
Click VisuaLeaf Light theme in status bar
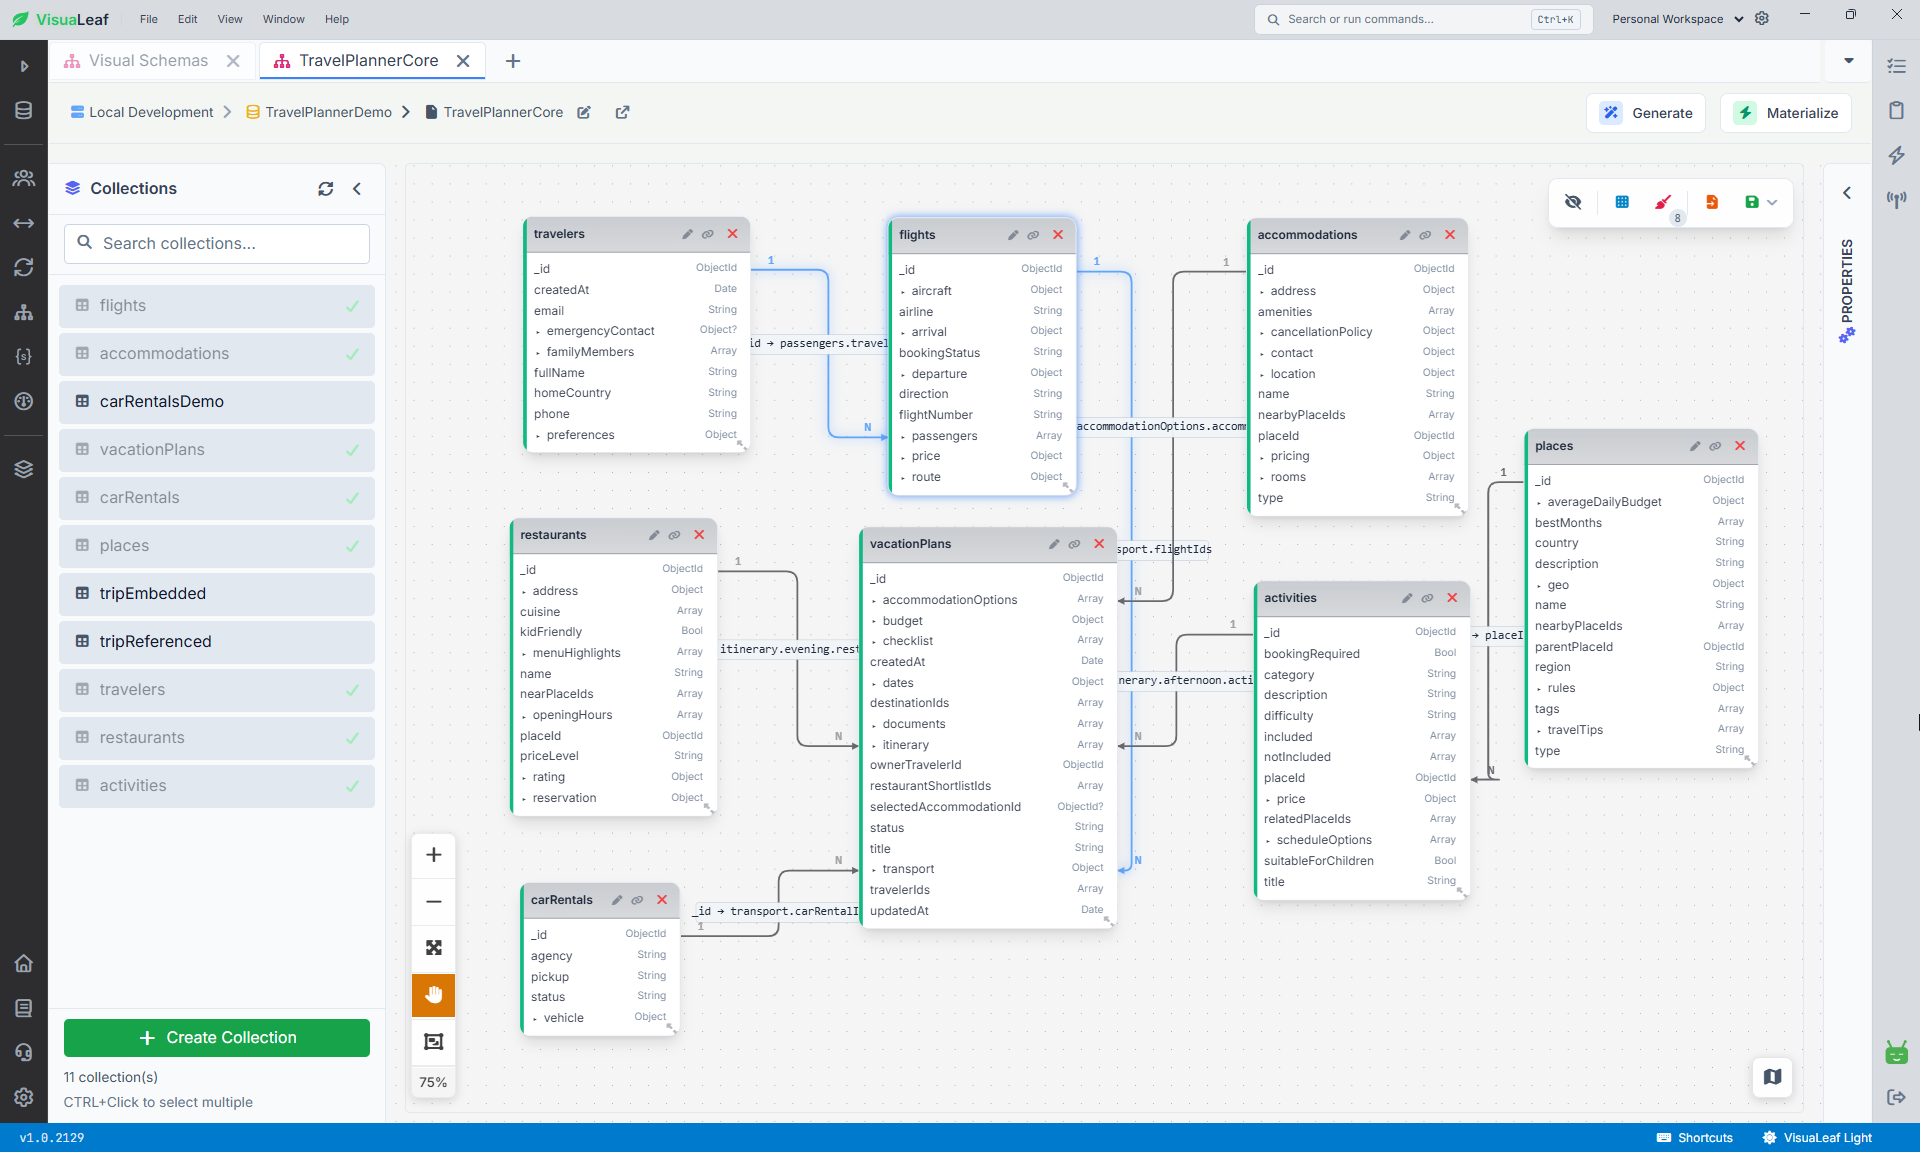(1817, 1138)
